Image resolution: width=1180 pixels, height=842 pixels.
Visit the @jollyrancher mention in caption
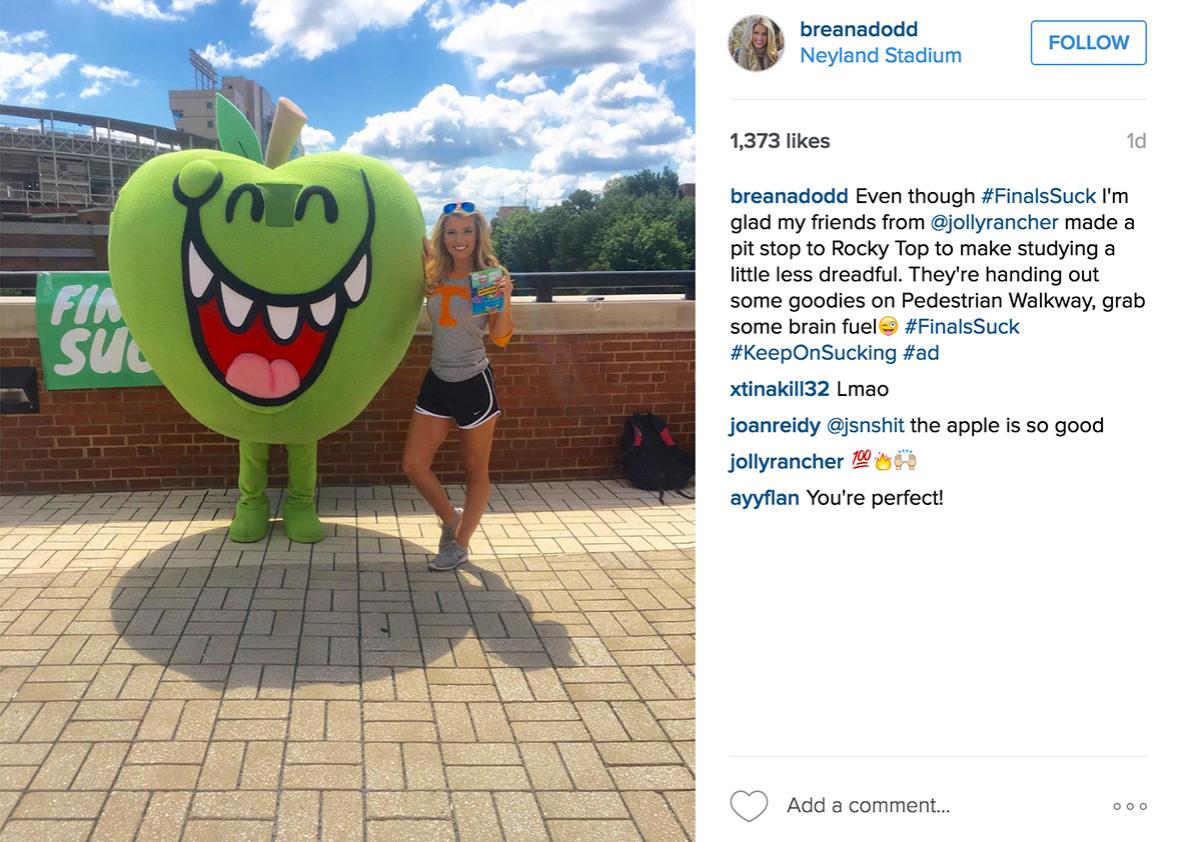[994, 223]
